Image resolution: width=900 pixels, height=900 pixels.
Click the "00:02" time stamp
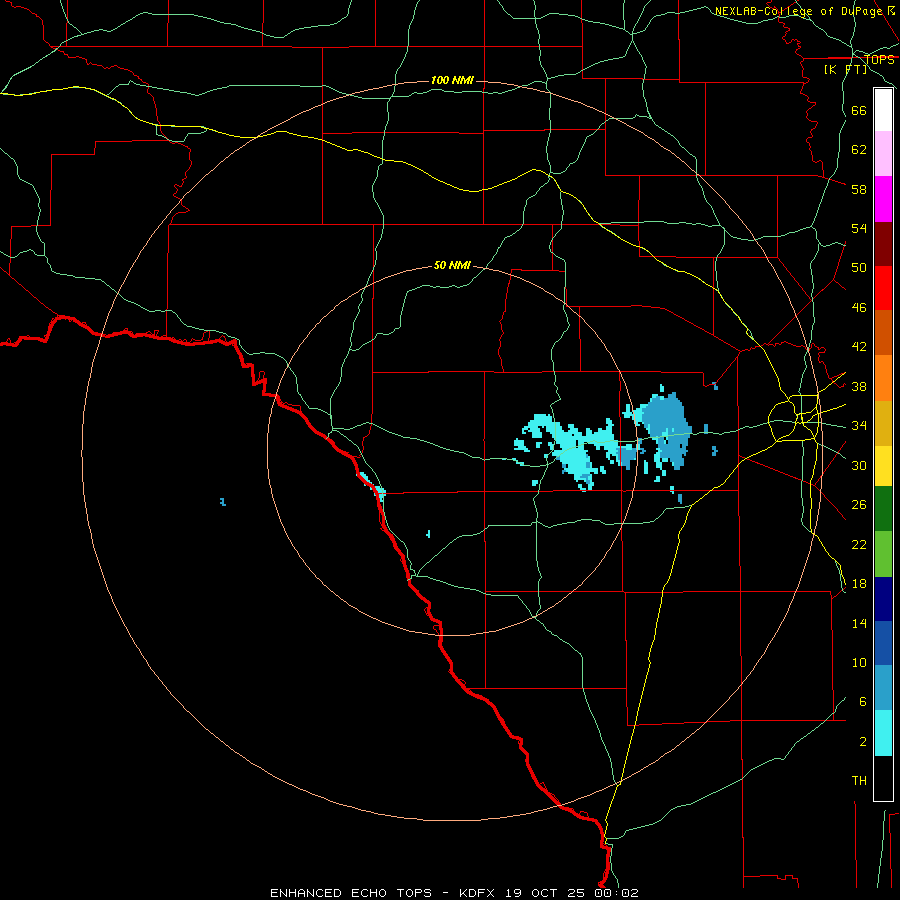coord(616,893)
